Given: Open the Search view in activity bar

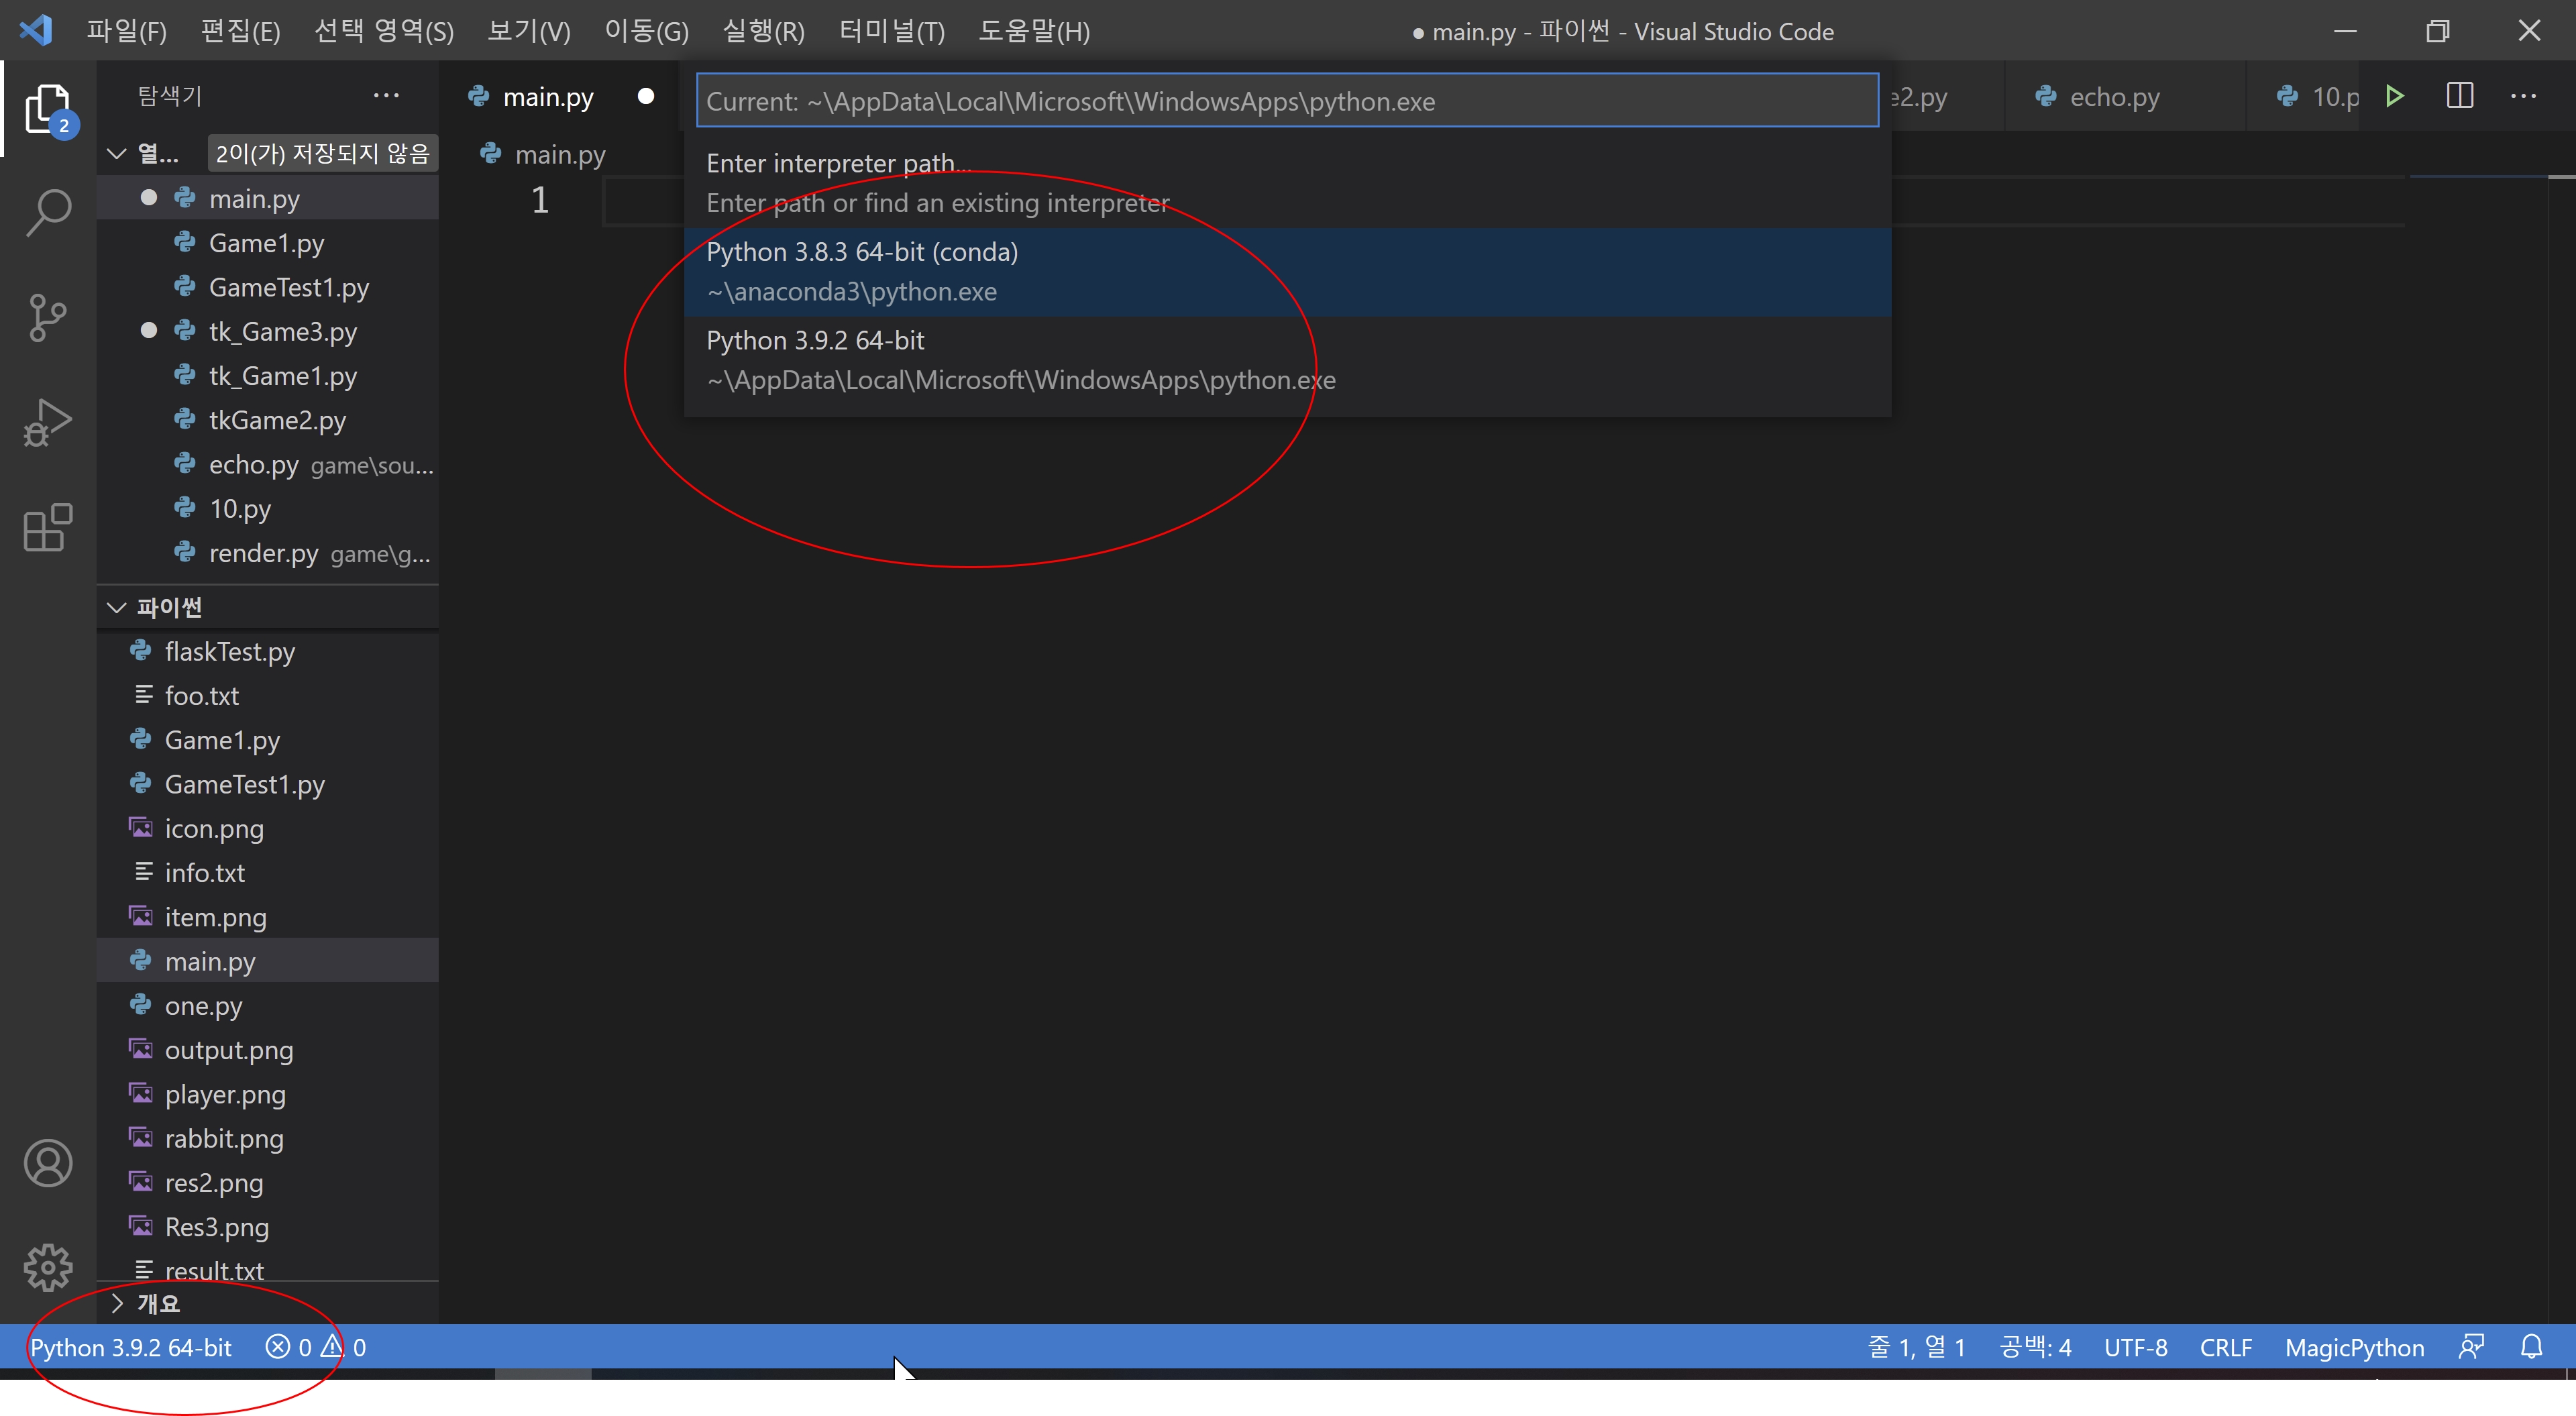Looking at the screenshot, I should pyautogui.click(x=48, y=213).
